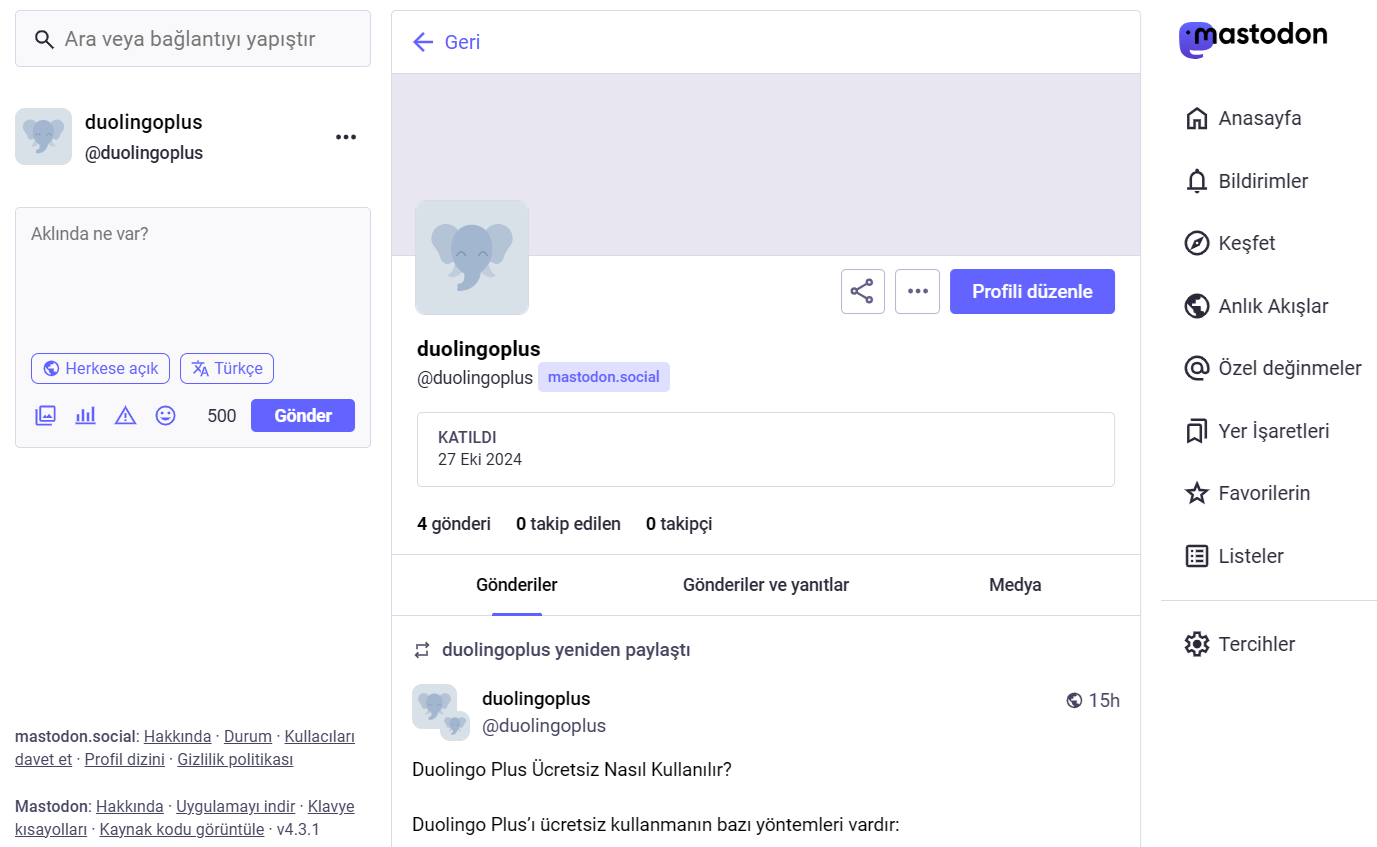
Task: Add content warning triangle icon
Action: (x=125, y=415)
